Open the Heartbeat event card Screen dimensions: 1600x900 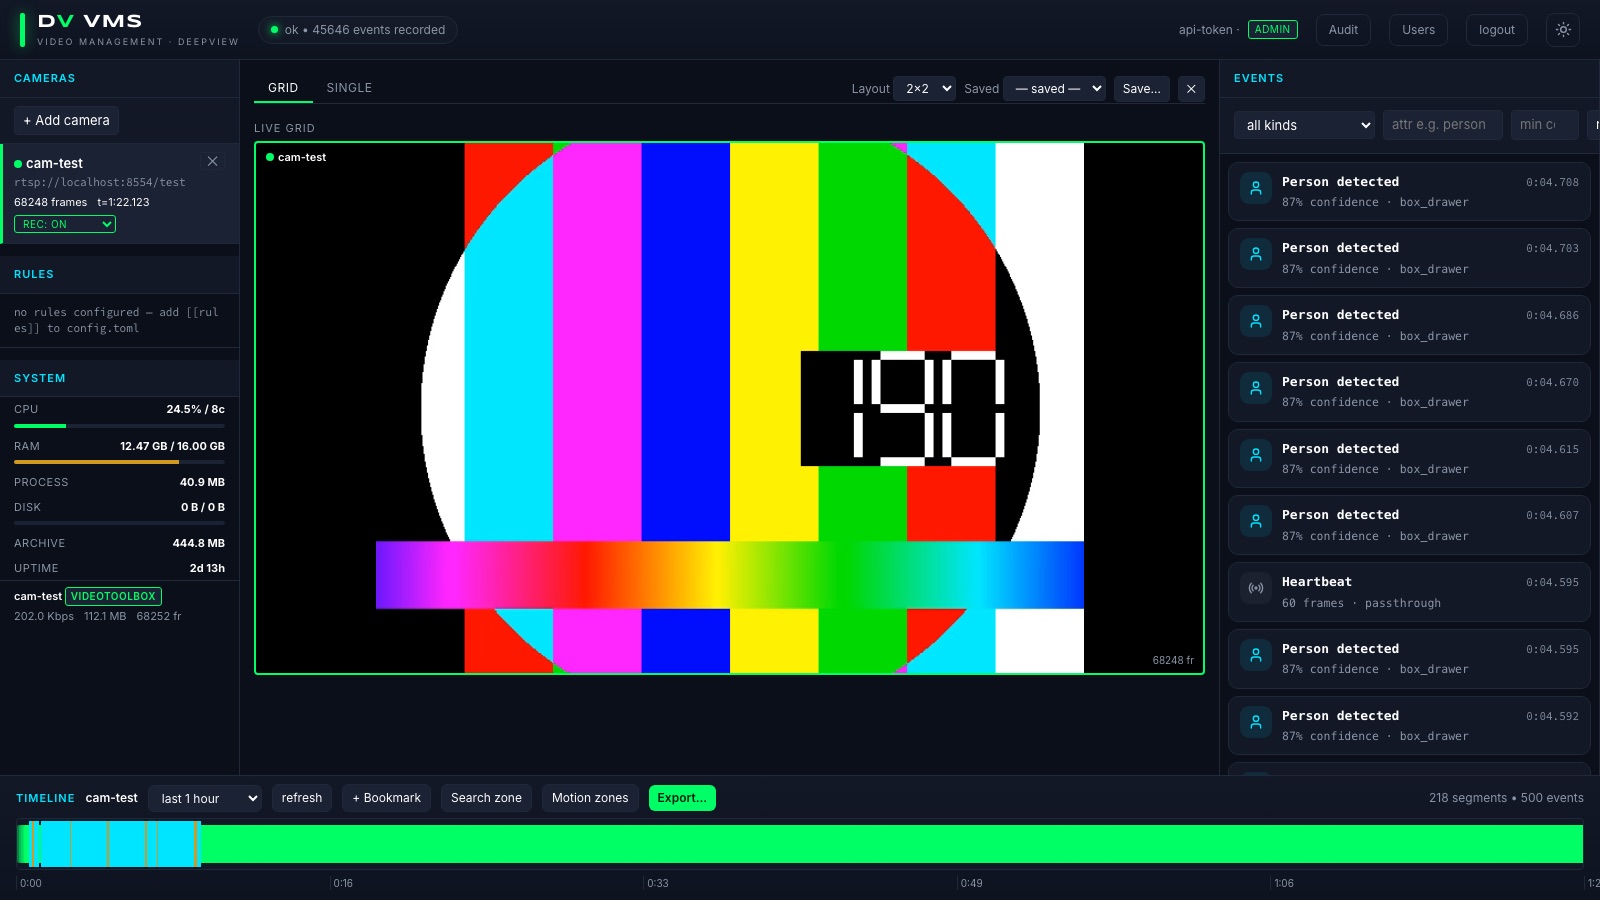[x=1409, y=592]
